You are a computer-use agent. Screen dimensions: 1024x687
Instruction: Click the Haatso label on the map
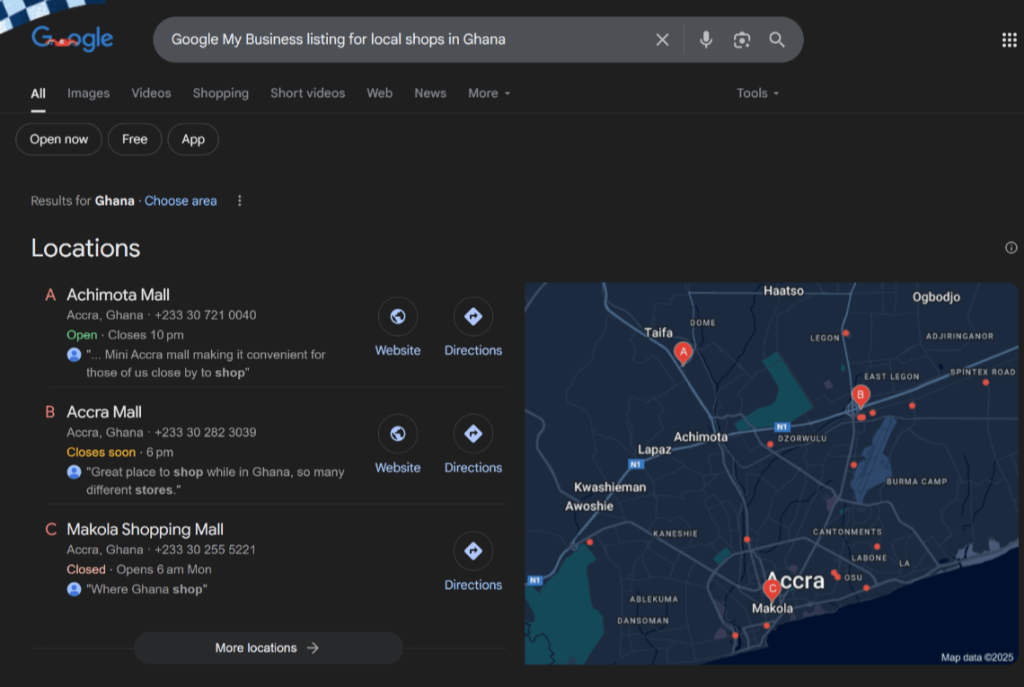784,291
